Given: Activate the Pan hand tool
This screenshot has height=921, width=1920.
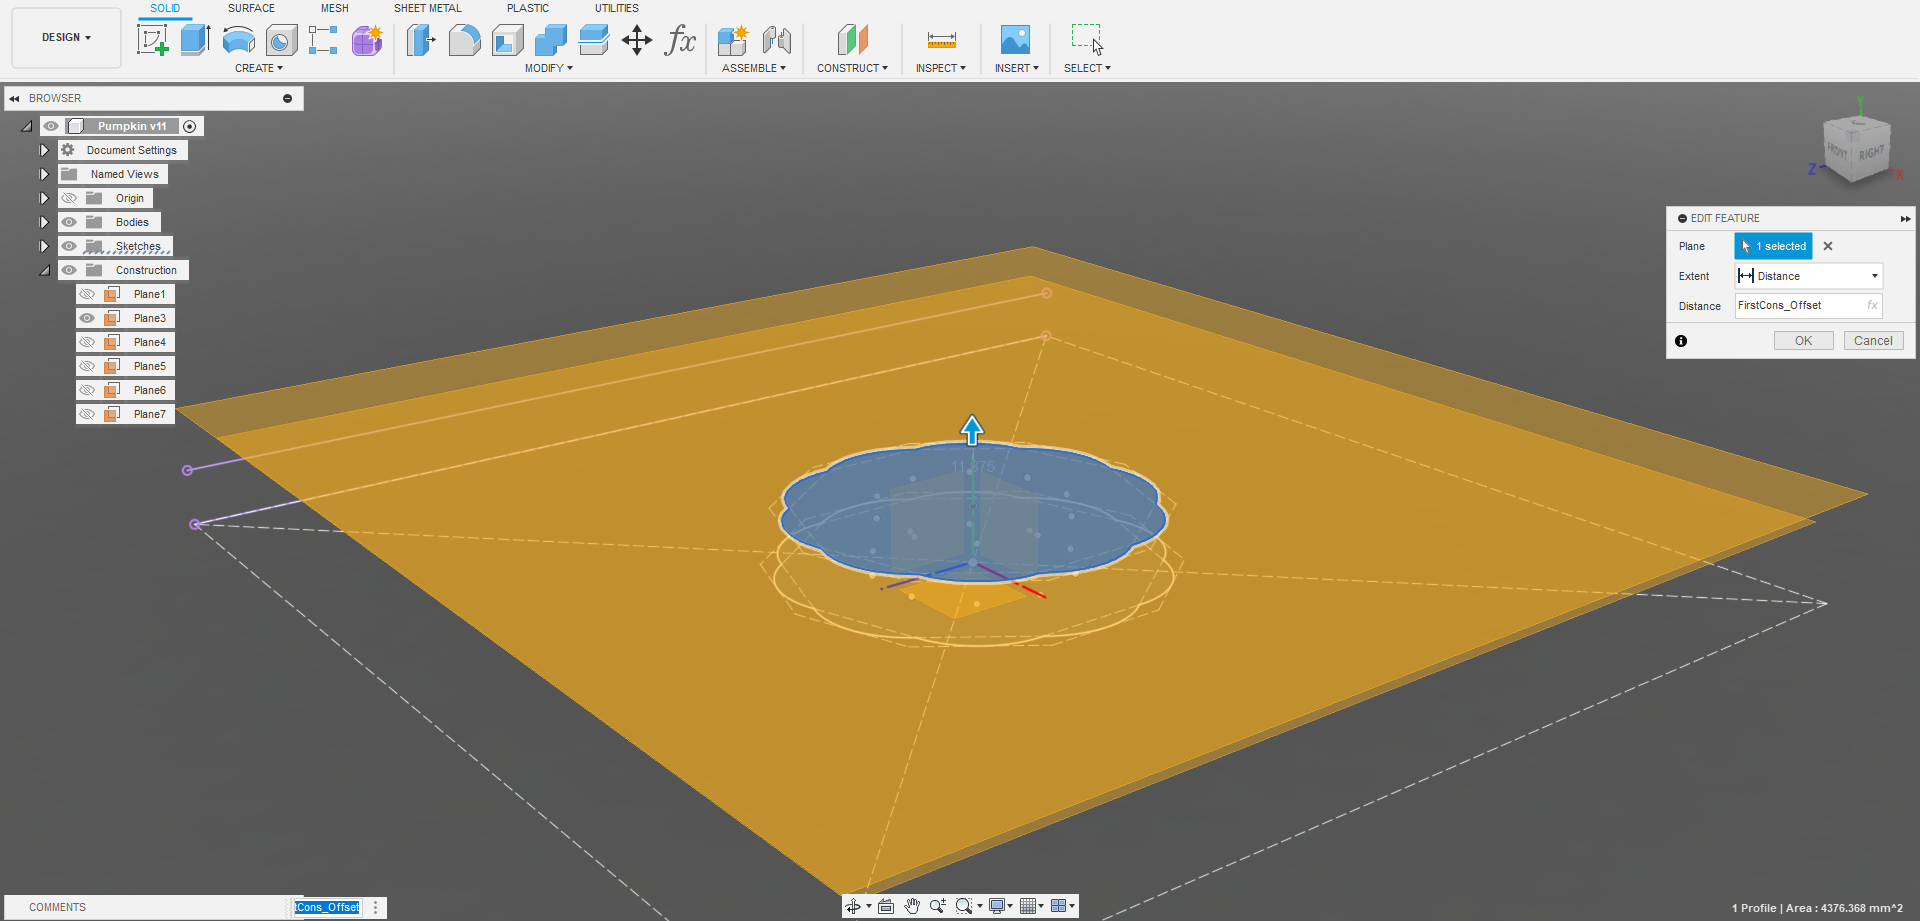Looking at the screenshot, I should (912, 906).
